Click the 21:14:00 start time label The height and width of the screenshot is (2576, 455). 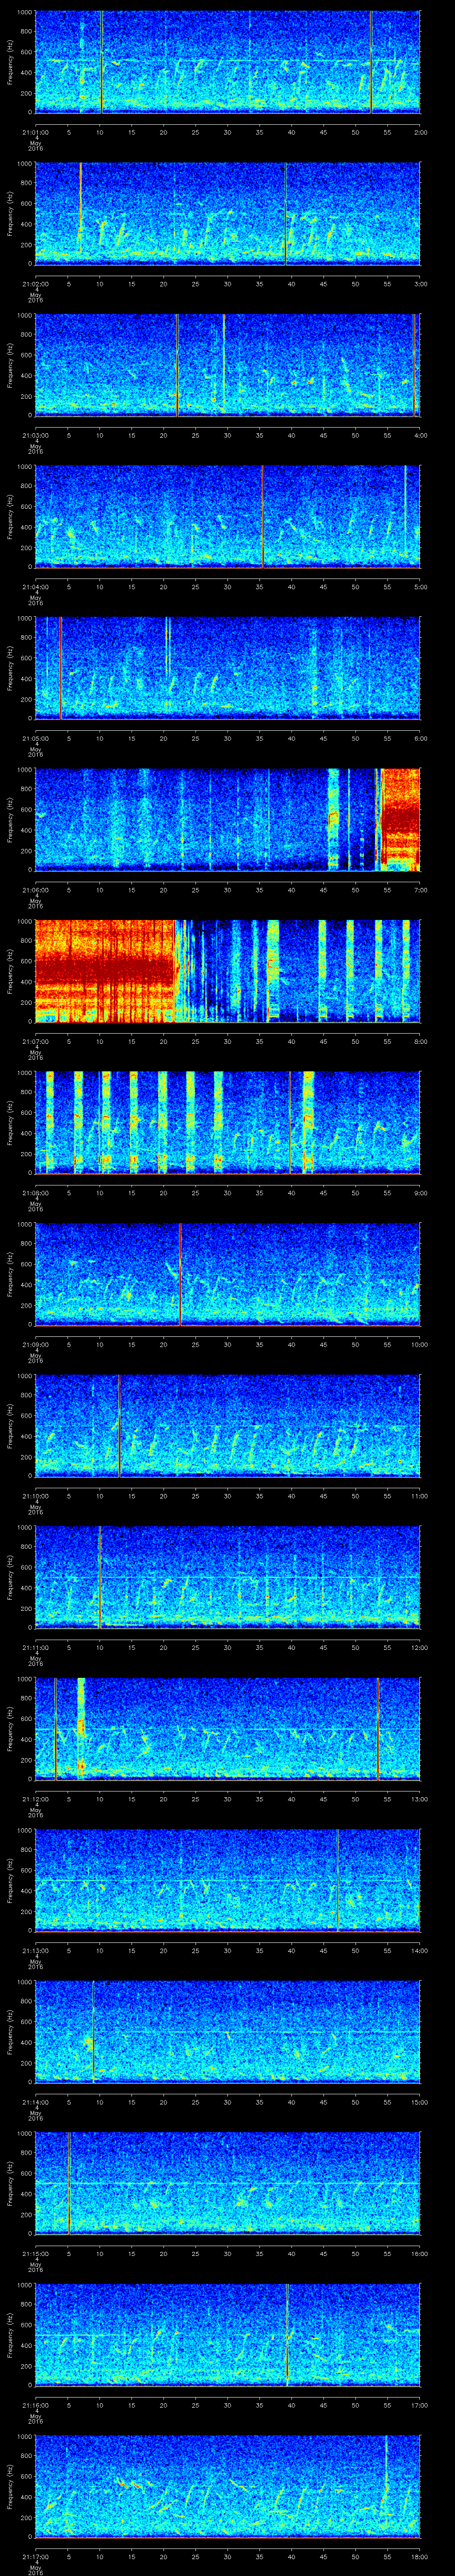(x=35, y=2101)
